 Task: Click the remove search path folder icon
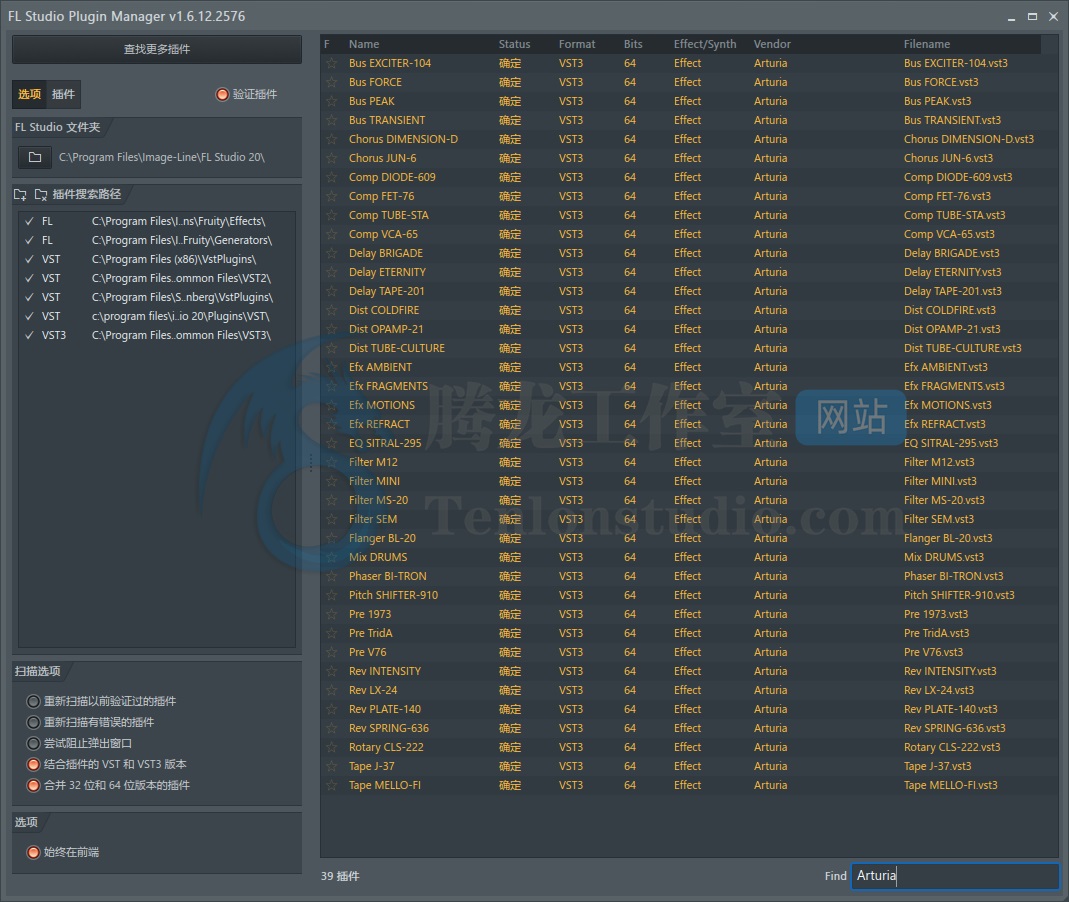[x=41, y=195]
